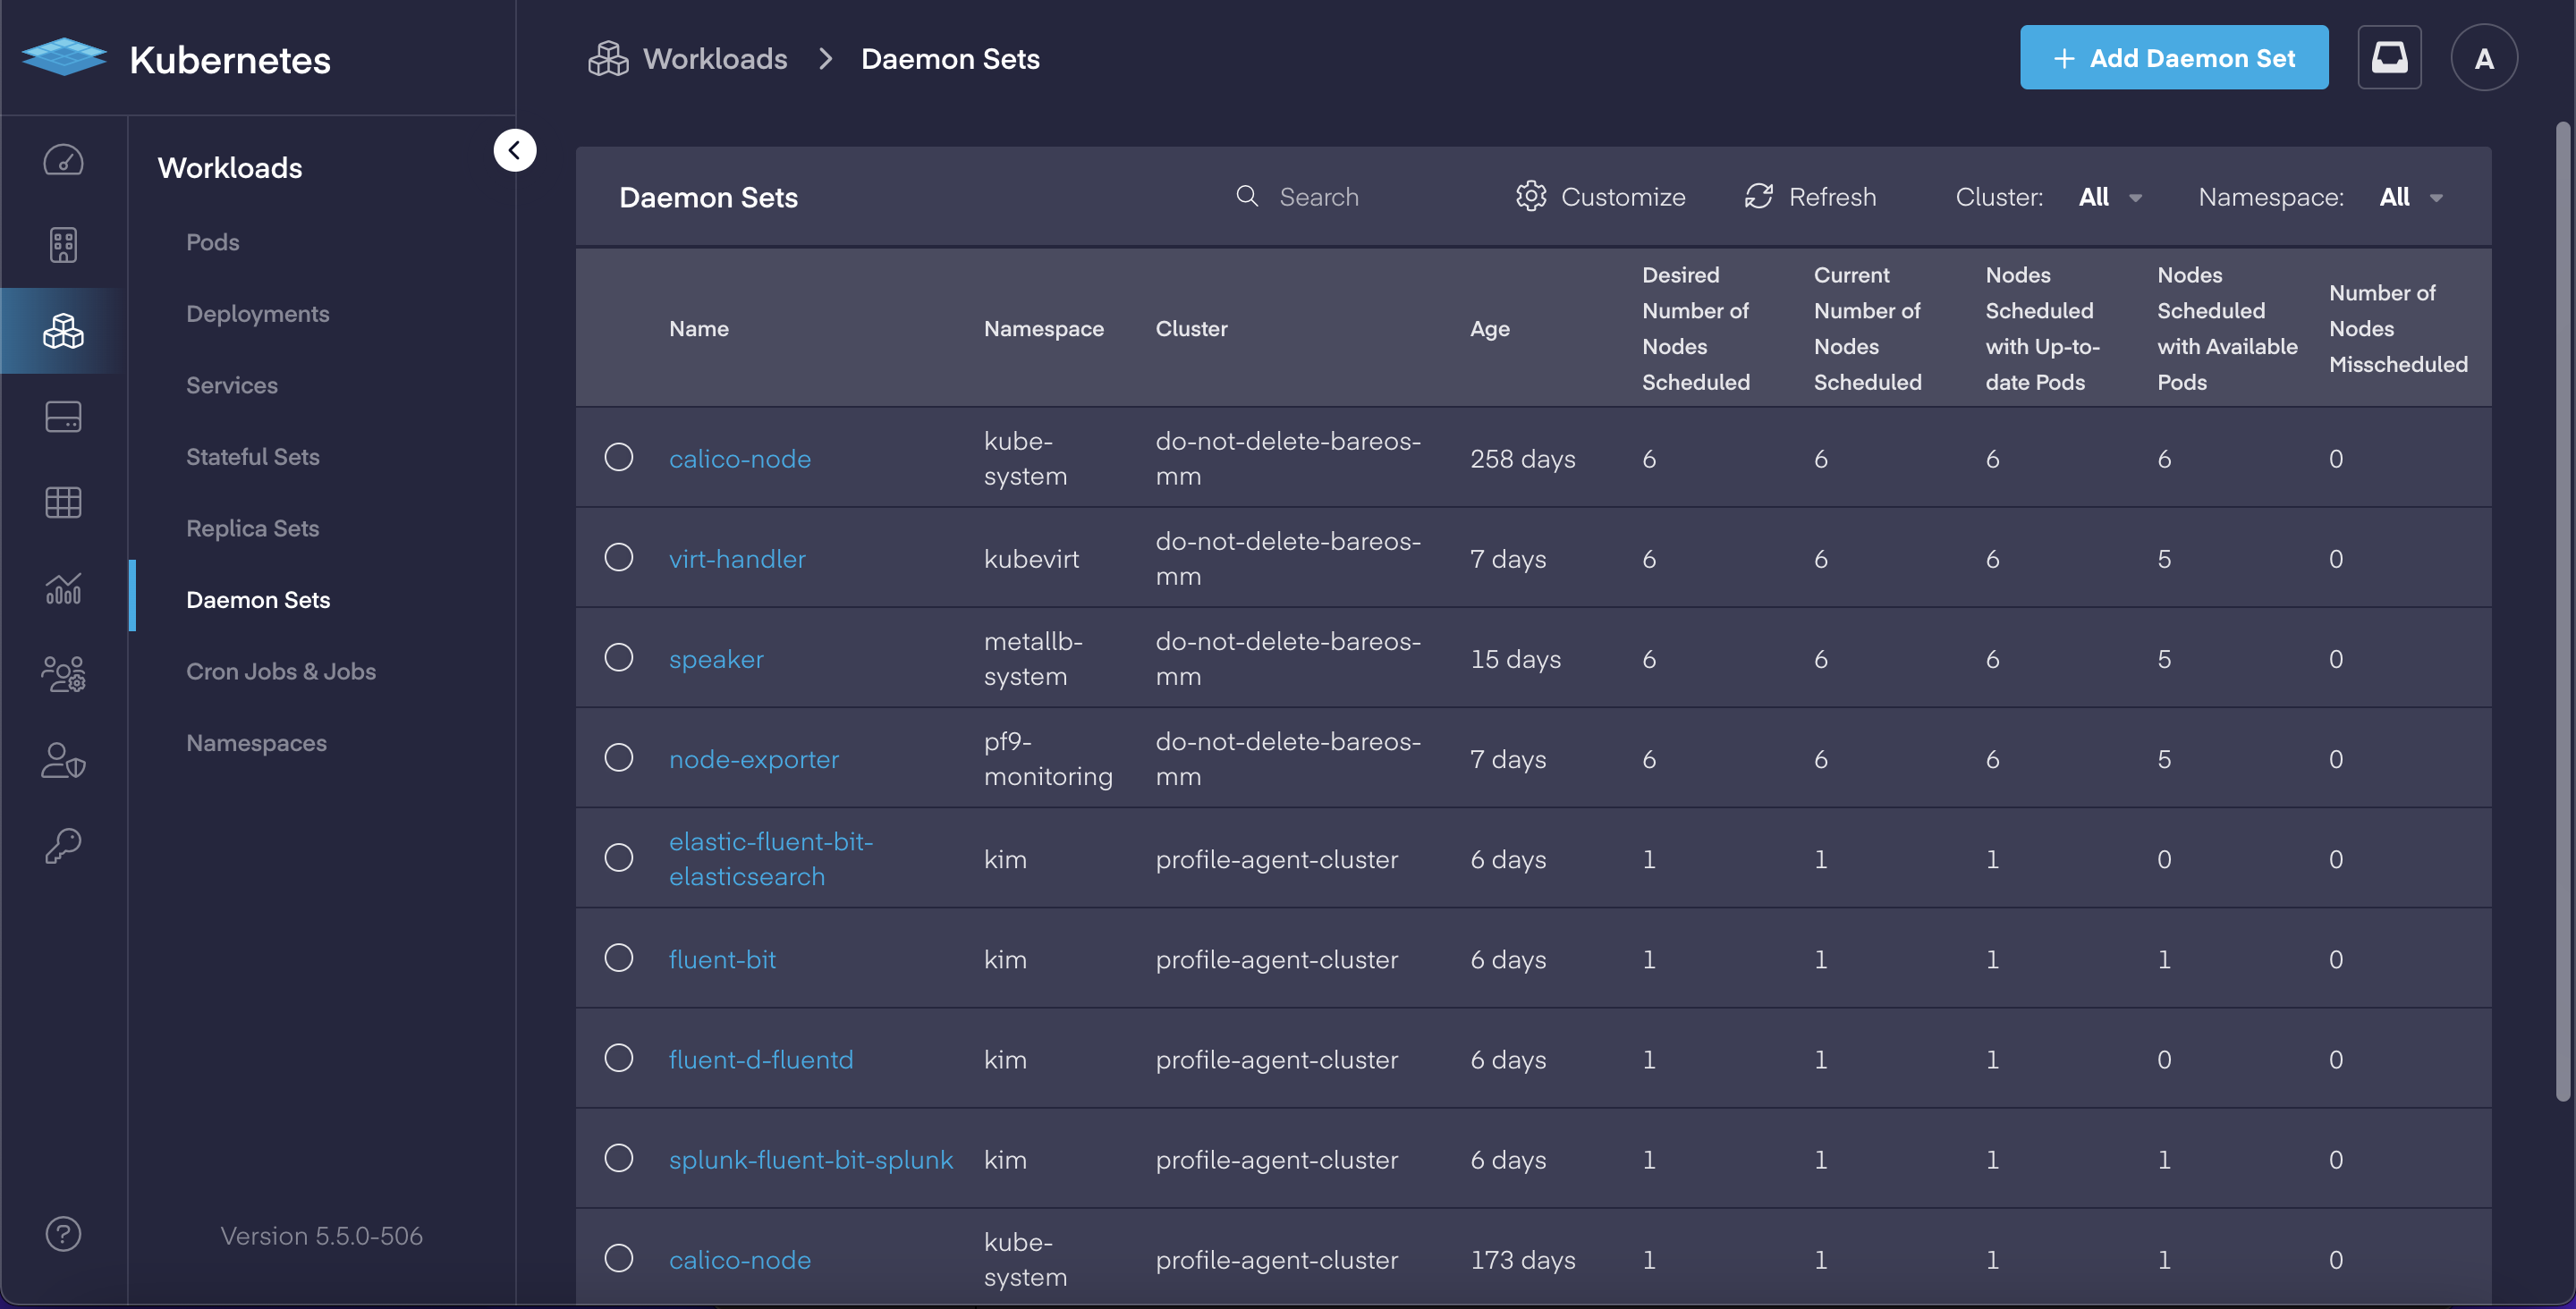Open the virt-handler daemon set link
The image size is (2576, 1309).
(x=737, y=558)
